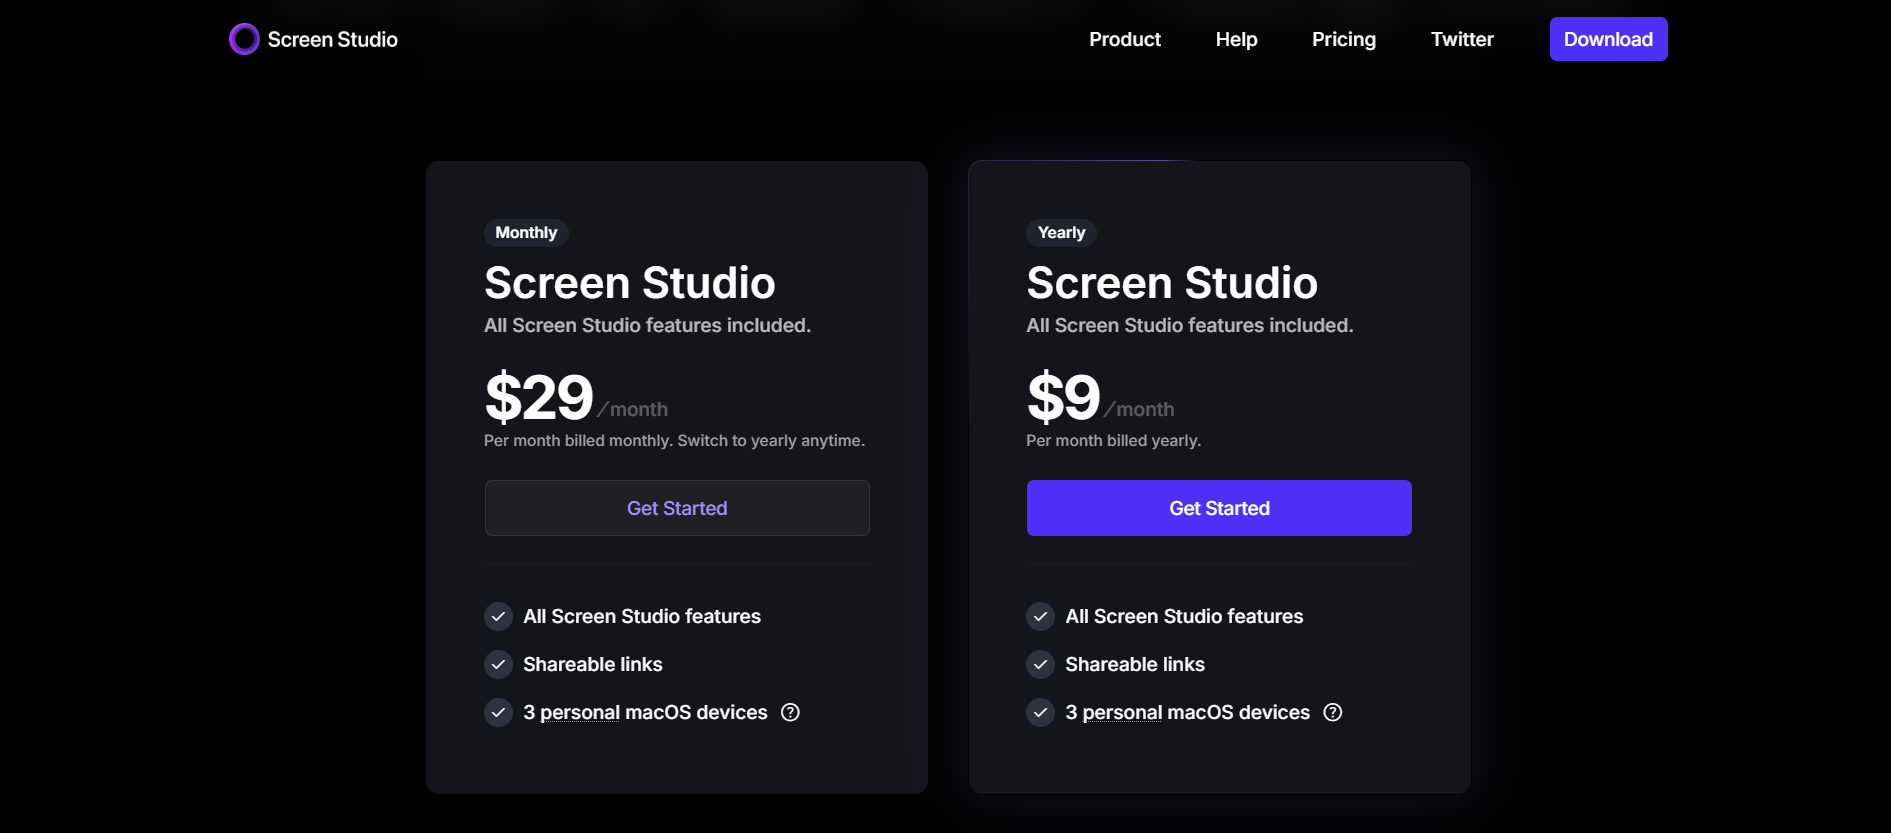Click the question mark beside Yearly plan devices
This screenshot has width=1891, height=833.
[1332, 712]
